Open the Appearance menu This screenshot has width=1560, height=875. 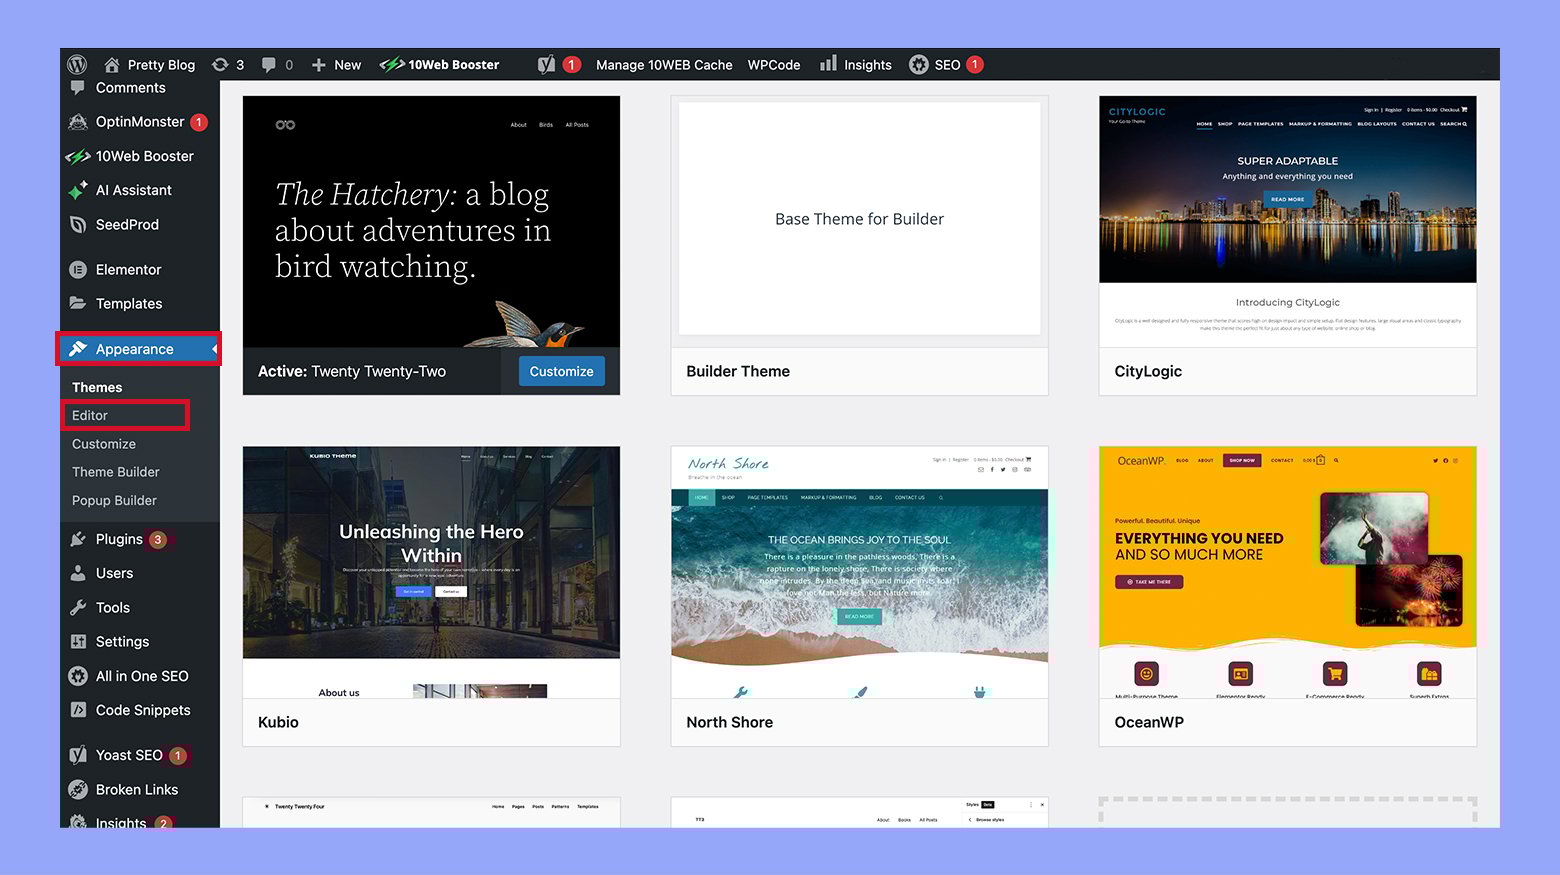tap(133, 349)
